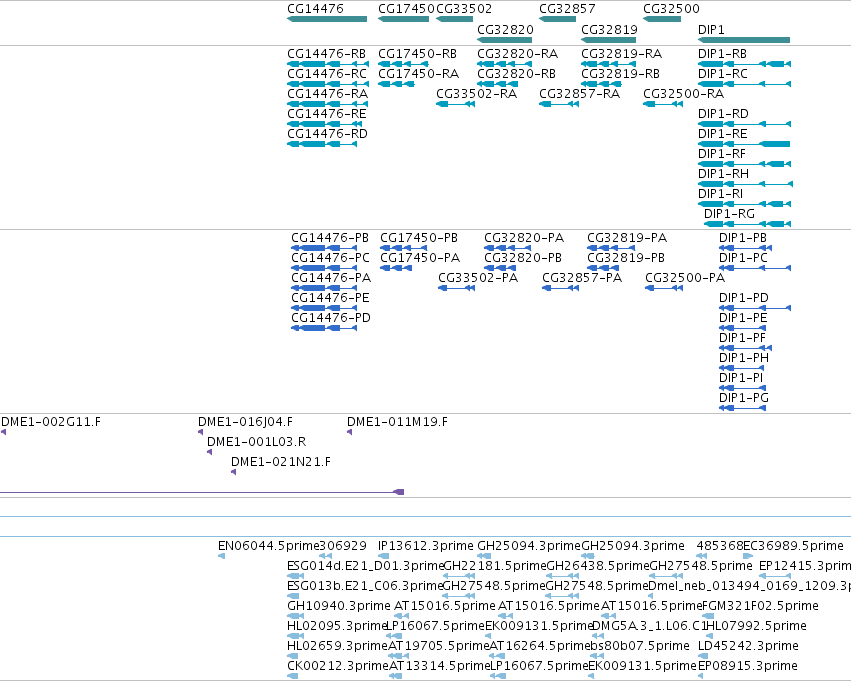Click transcript DIP1-RE
The width and height of the screenshot is (851, 681).
(723, 134)
